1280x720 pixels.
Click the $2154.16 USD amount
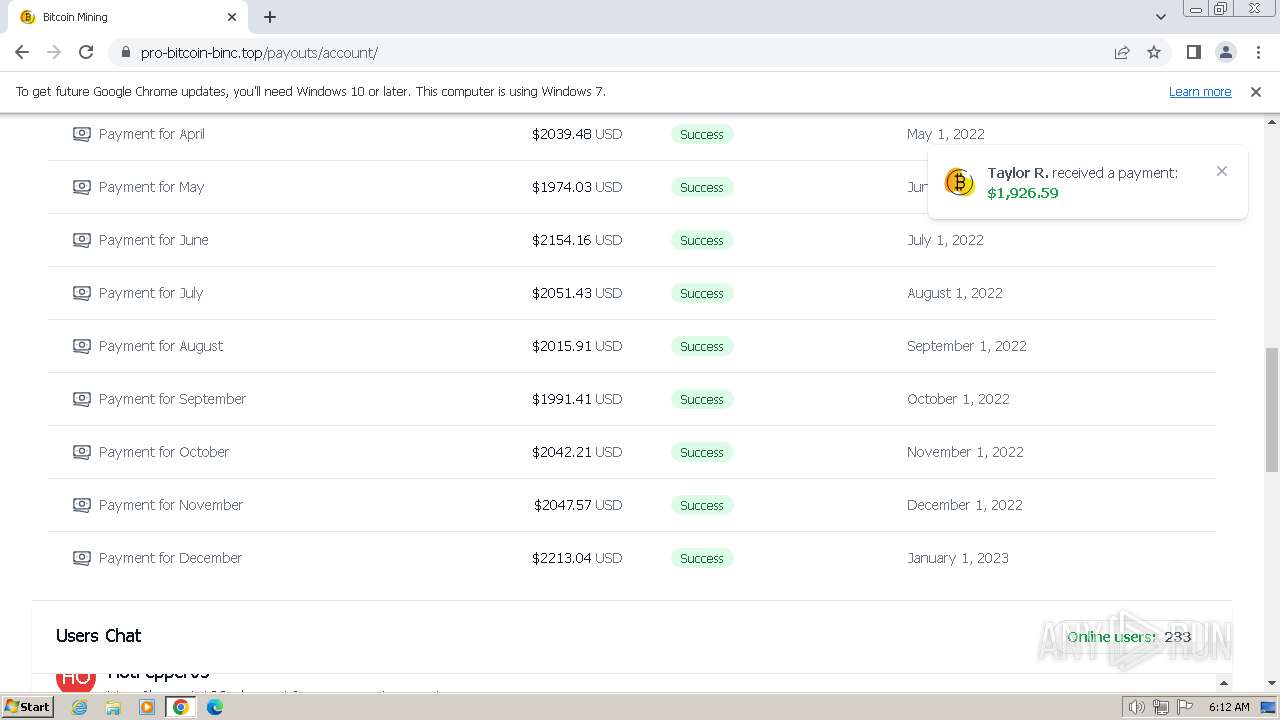(577, 240)
